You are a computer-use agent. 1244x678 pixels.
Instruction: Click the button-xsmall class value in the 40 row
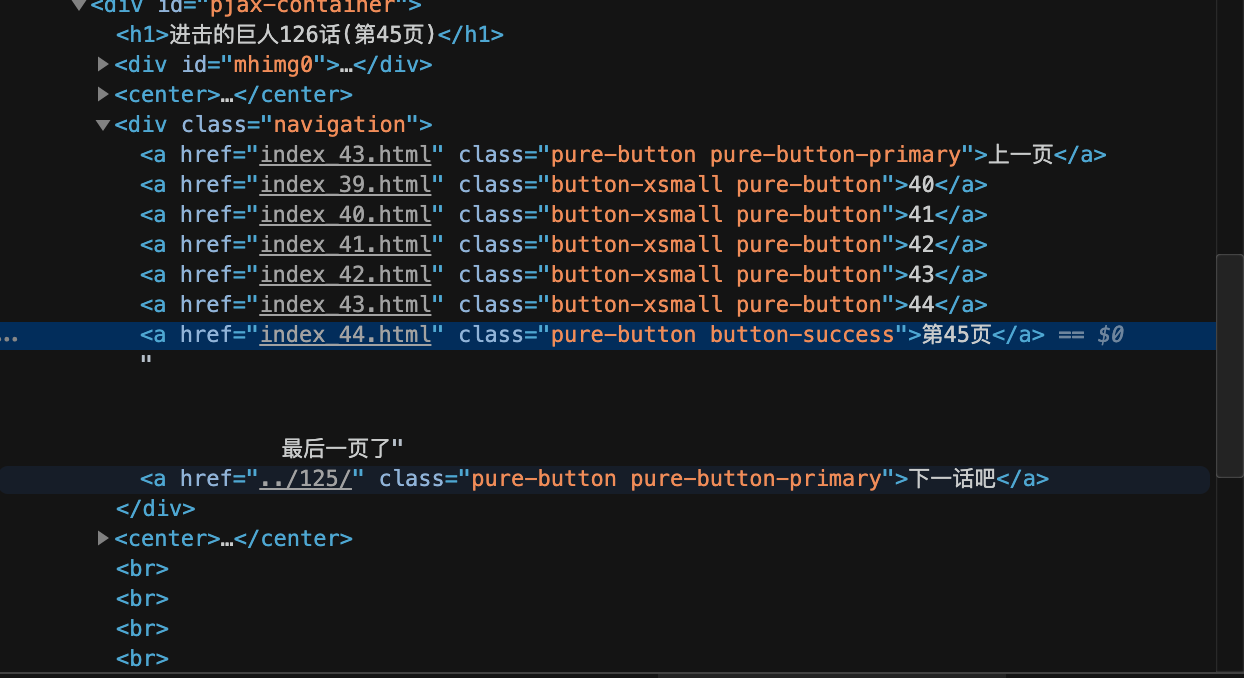(x=716, y=185)
